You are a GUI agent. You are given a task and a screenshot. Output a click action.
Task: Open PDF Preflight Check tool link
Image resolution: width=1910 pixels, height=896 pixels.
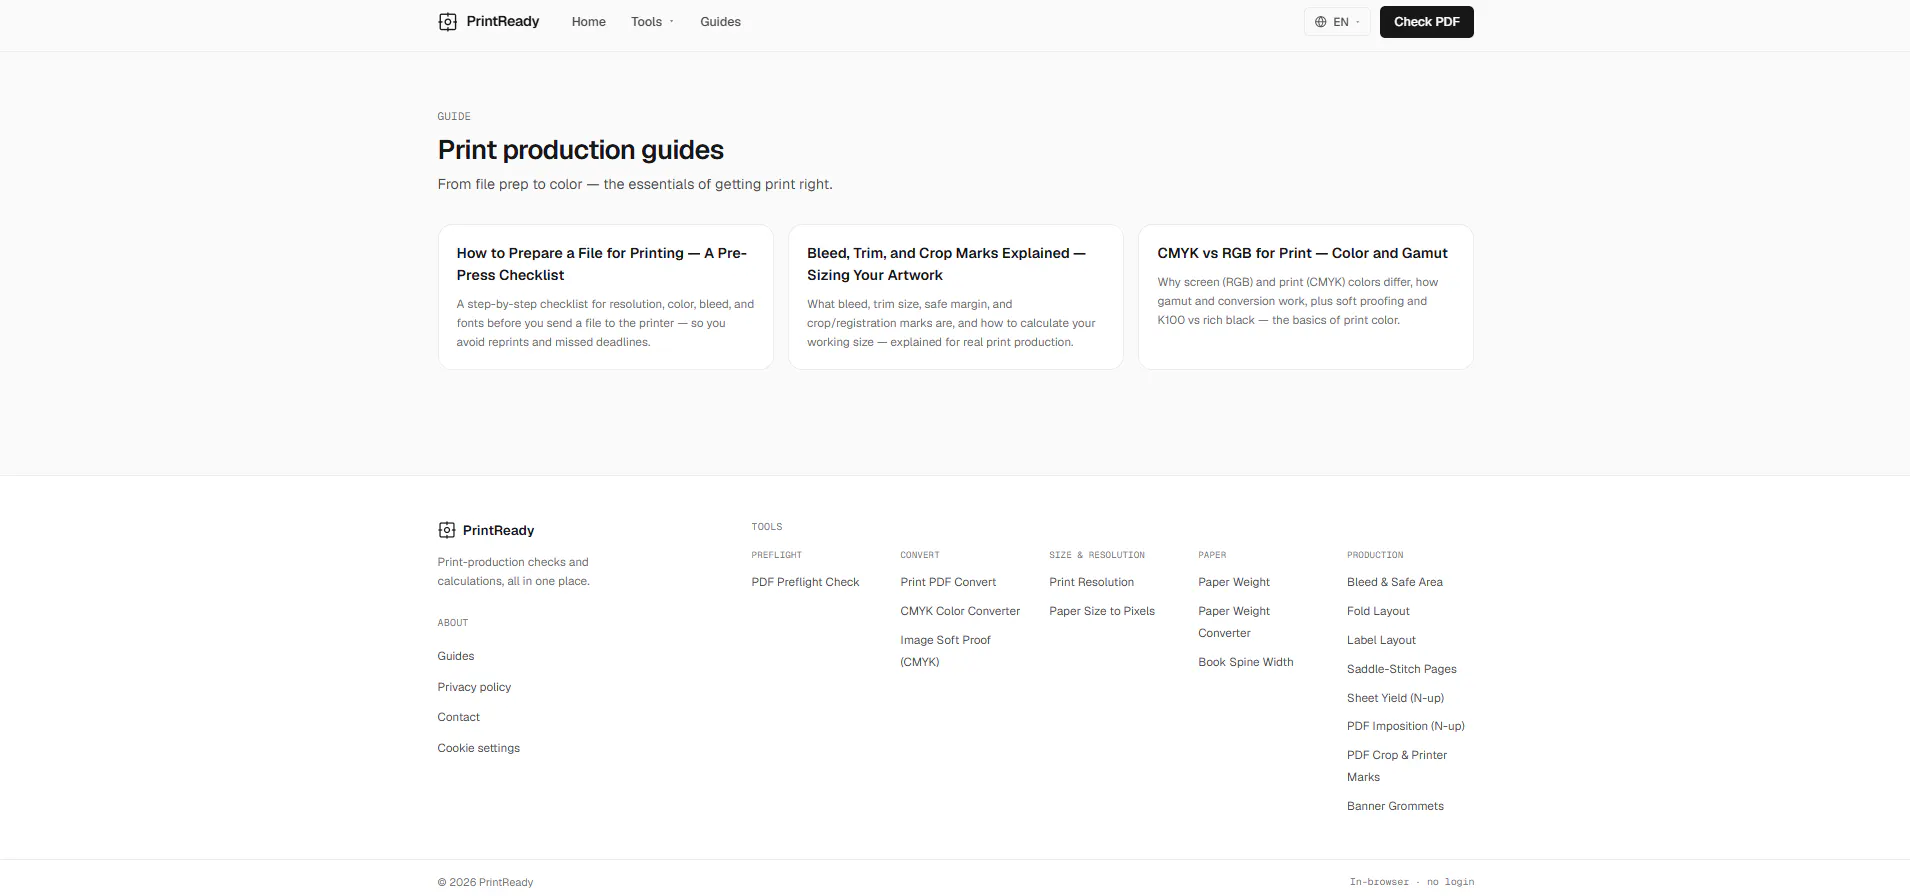pos(805,582)
